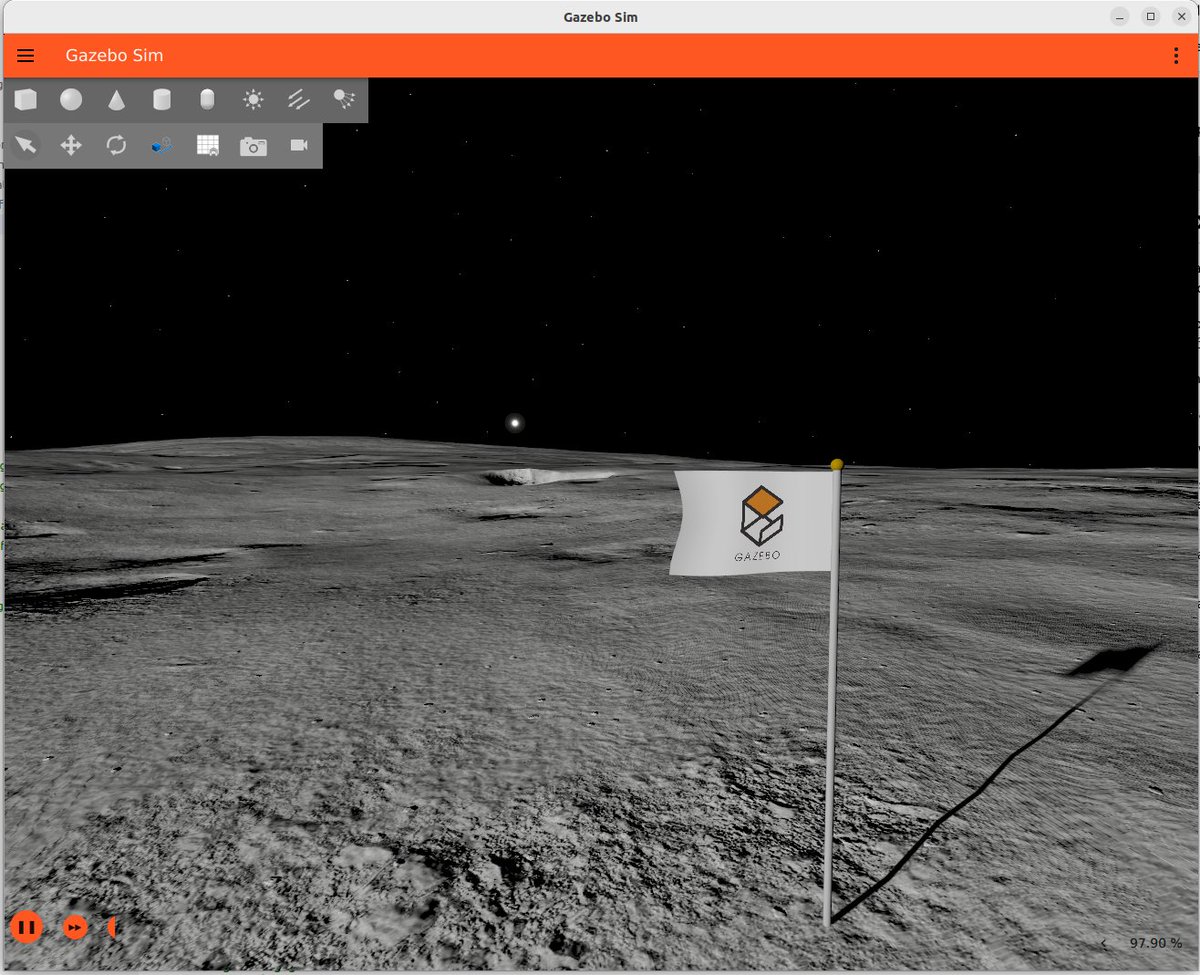
Task: Maximize the Gazebo Sim window
Action: [1151, 16]
